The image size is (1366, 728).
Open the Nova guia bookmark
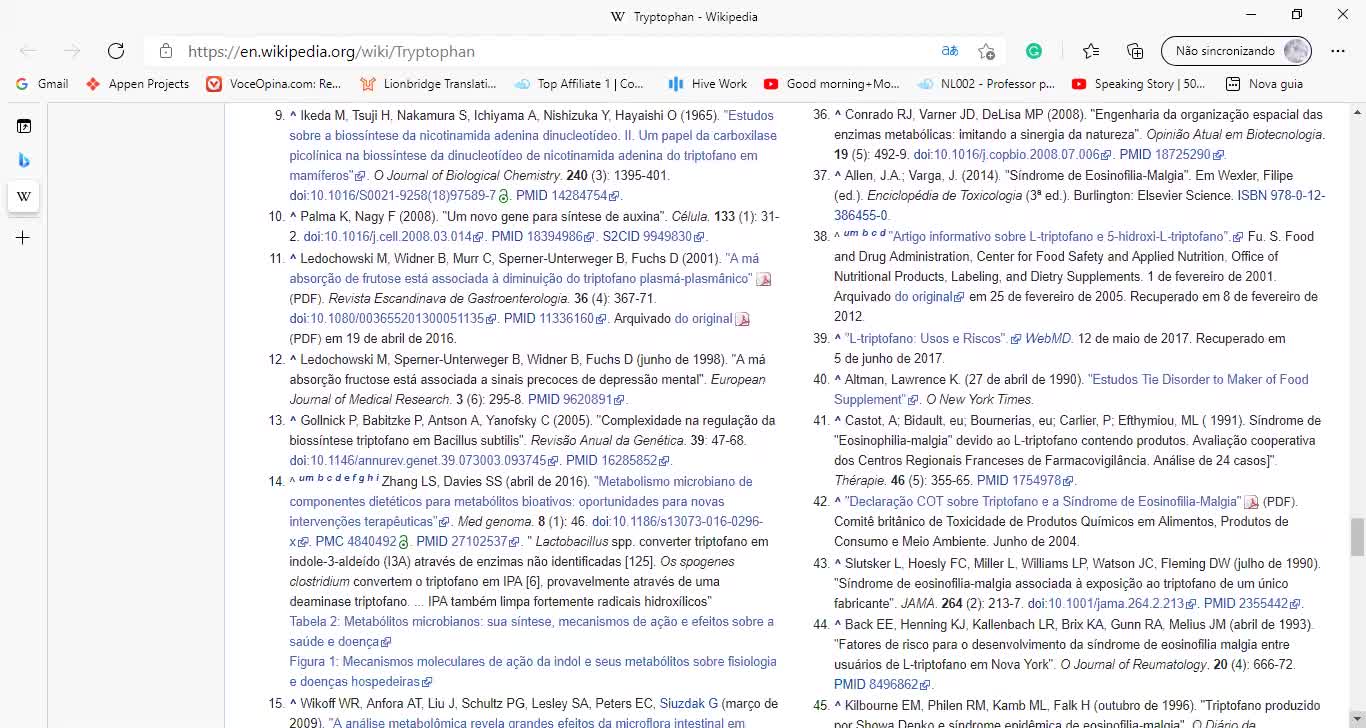pos(1264,84)
